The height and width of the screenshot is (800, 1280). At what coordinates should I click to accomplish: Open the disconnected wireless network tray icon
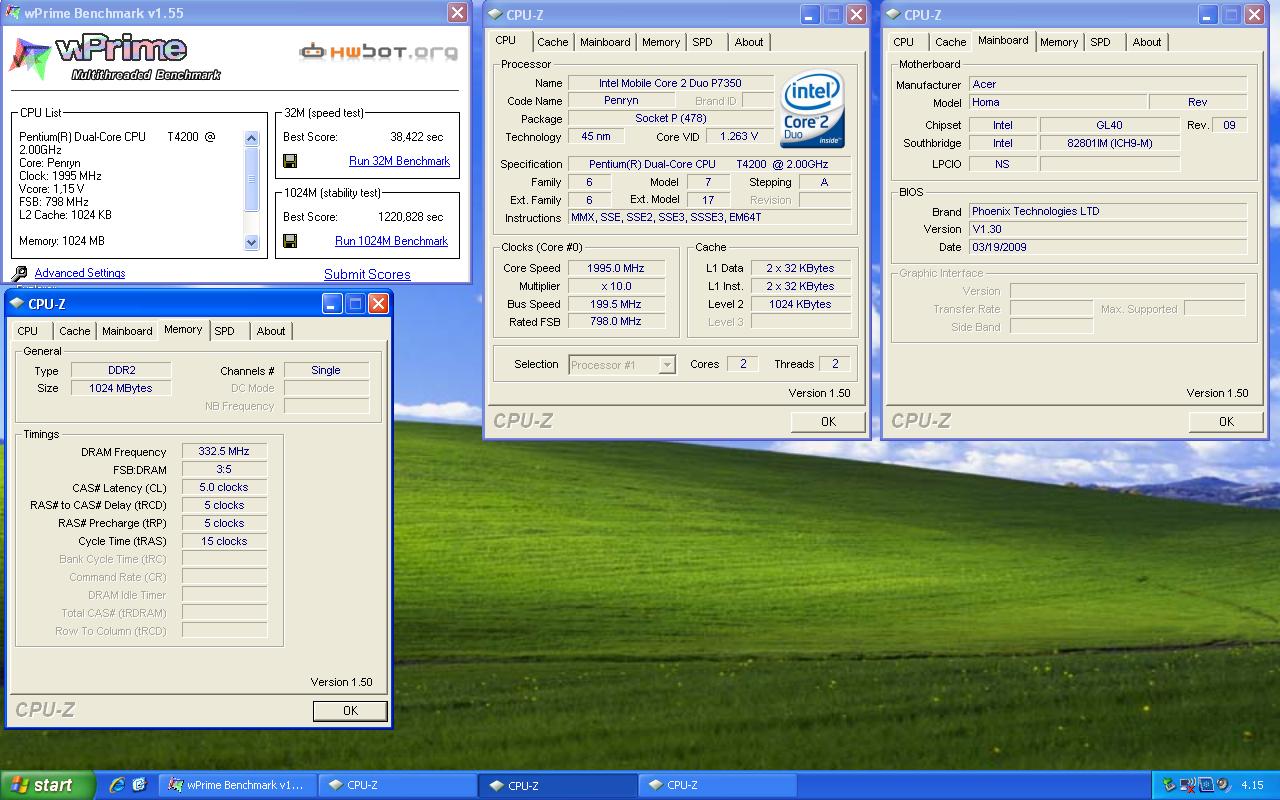coord(1188,785)
